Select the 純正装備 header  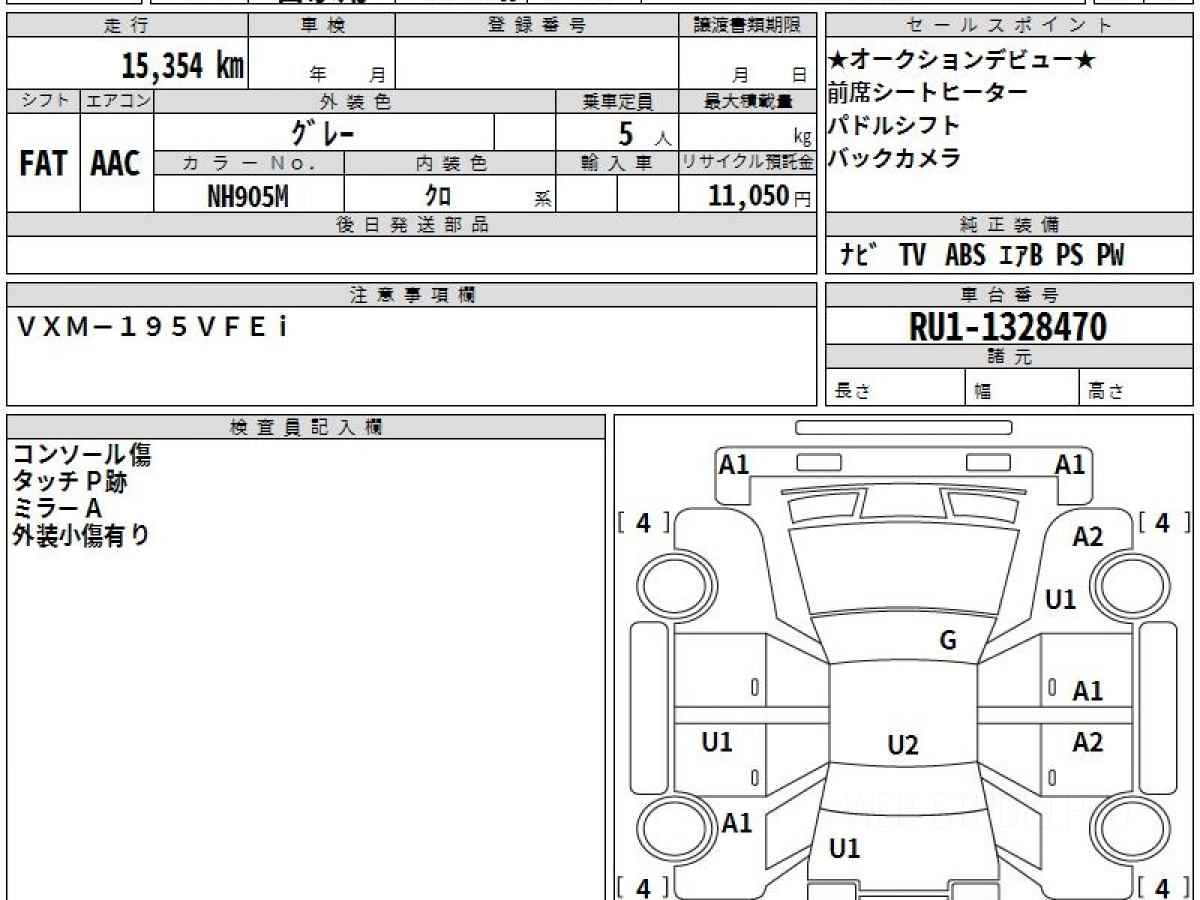tap(1010, 225)
